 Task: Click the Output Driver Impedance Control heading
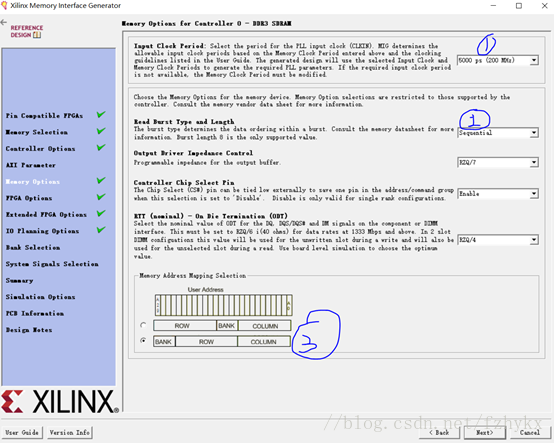pos(193,153)
